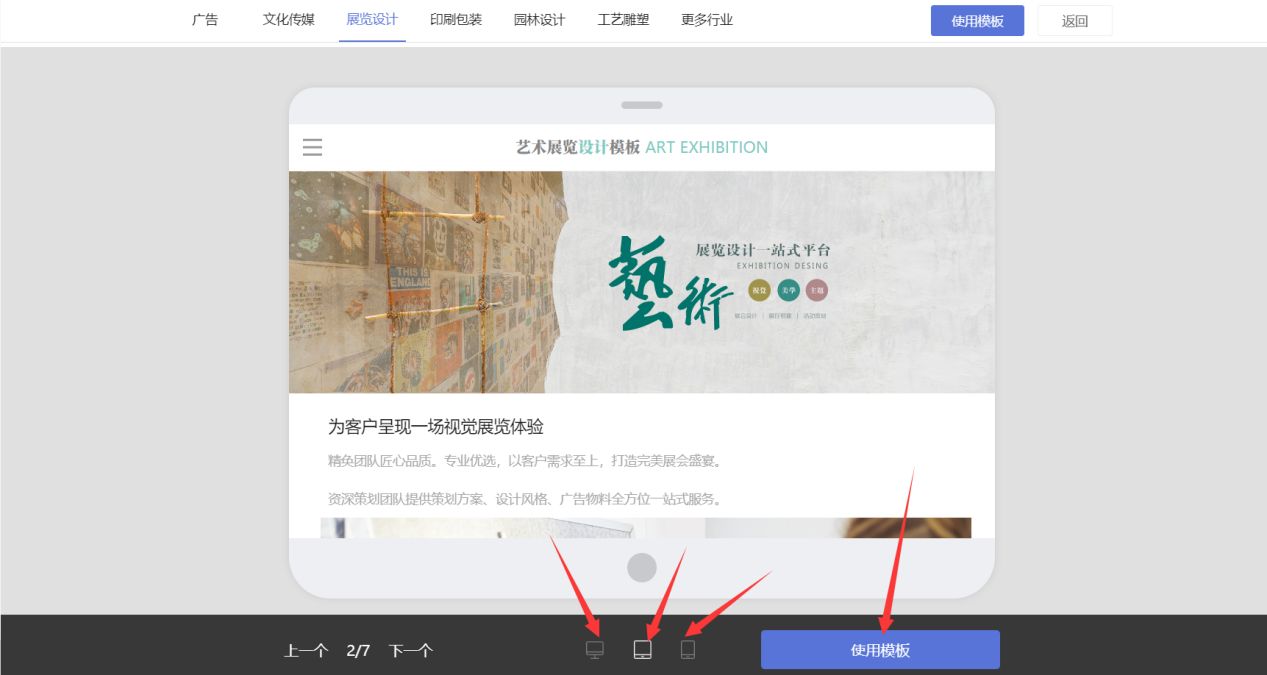
Task: Click pink 主题 circle badge on banner
Action: [817, 290]
